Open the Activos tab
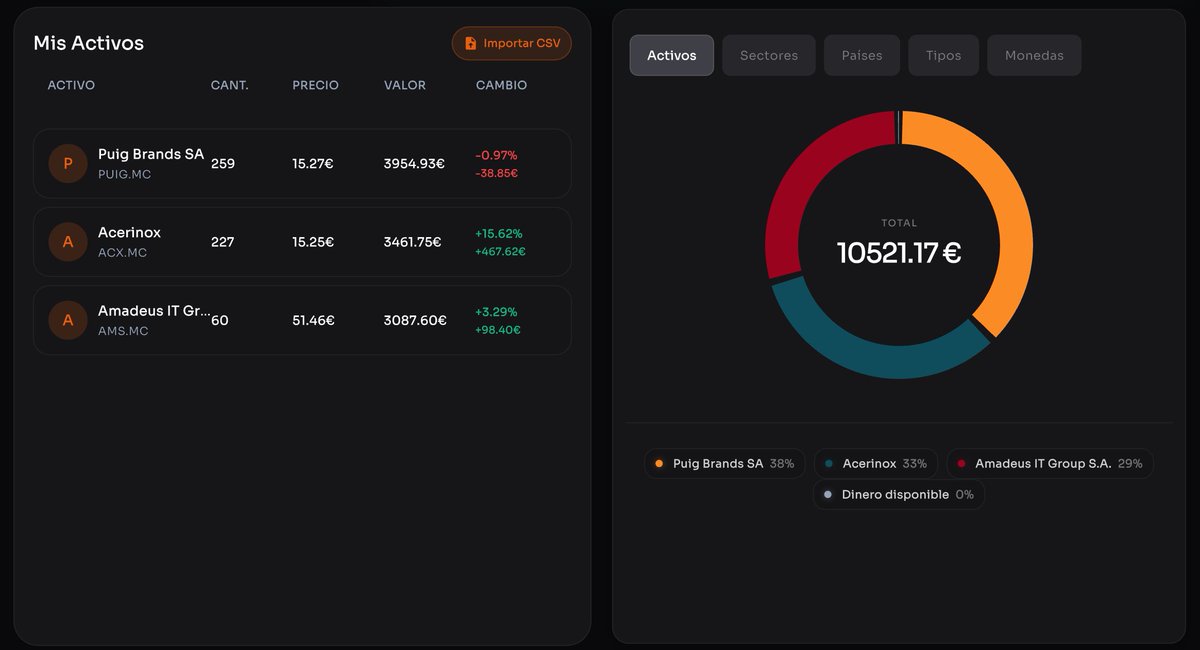The width and height of the screenshot is (1200, 650). (x=672, y=55)
